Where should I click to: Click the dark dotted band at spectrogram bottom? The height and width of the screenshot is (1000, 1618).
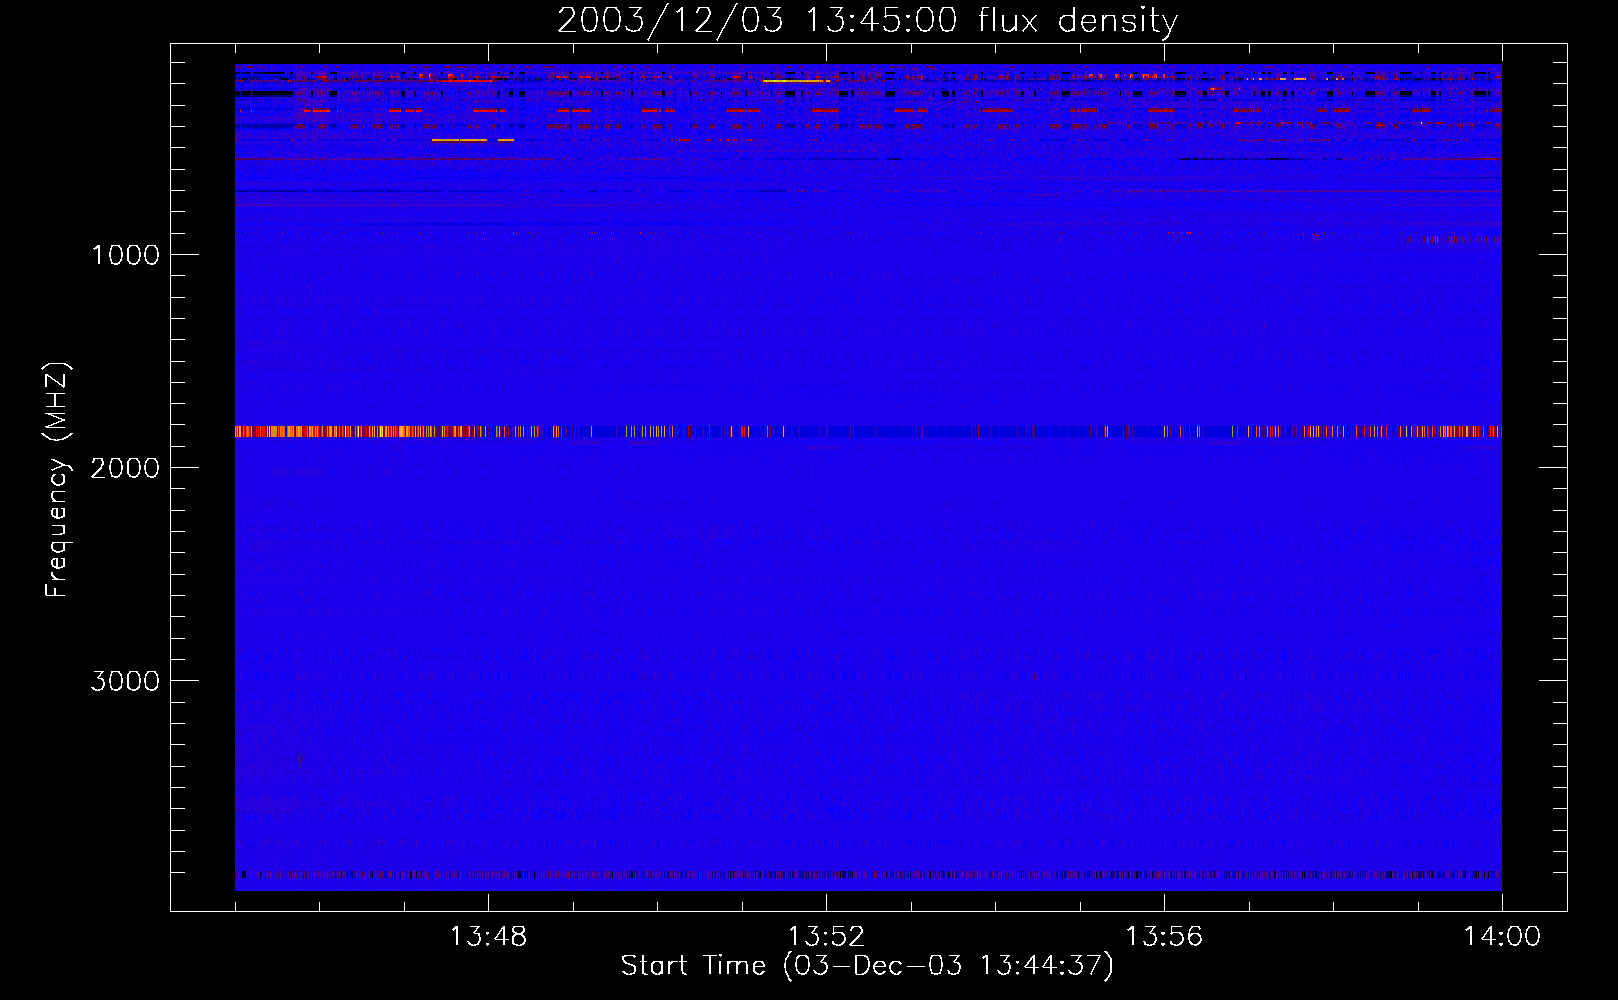click(x=868, y=875)
